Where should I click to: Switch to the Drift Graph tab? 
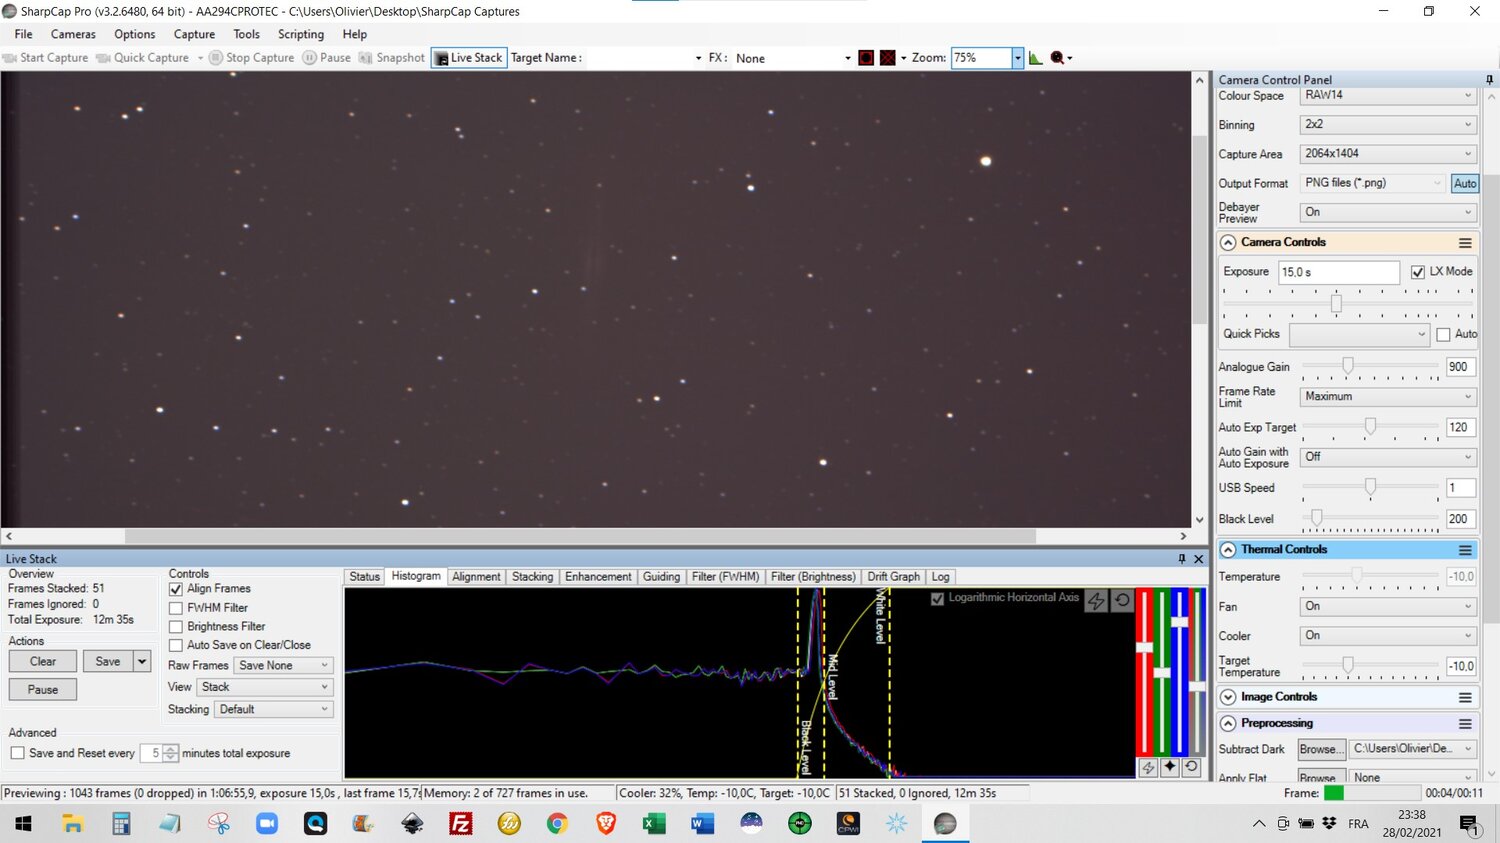coord(893,577)
